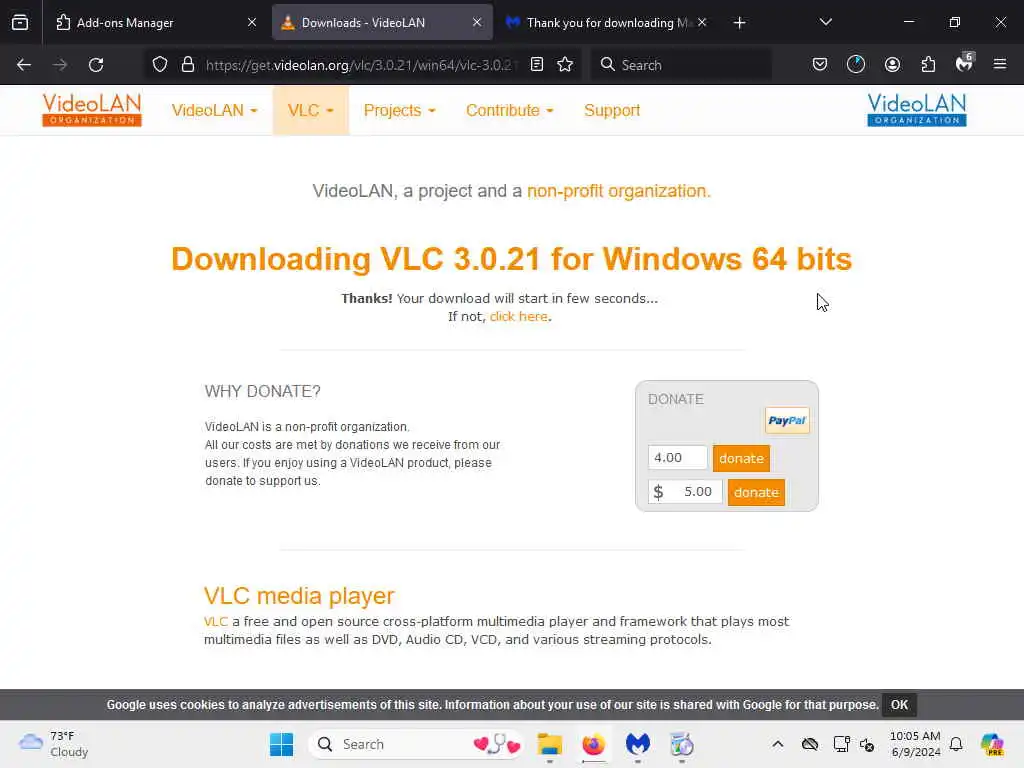Open Firefox View recent browsing icon
1024x768 pixels.
20,23
